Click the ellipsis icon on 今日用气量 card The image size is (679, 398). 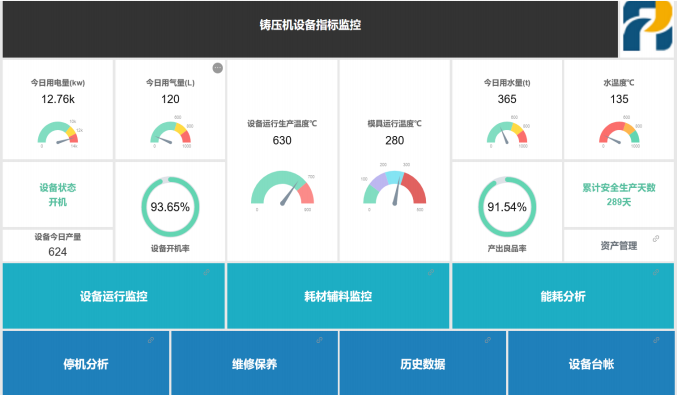(218, 68)
